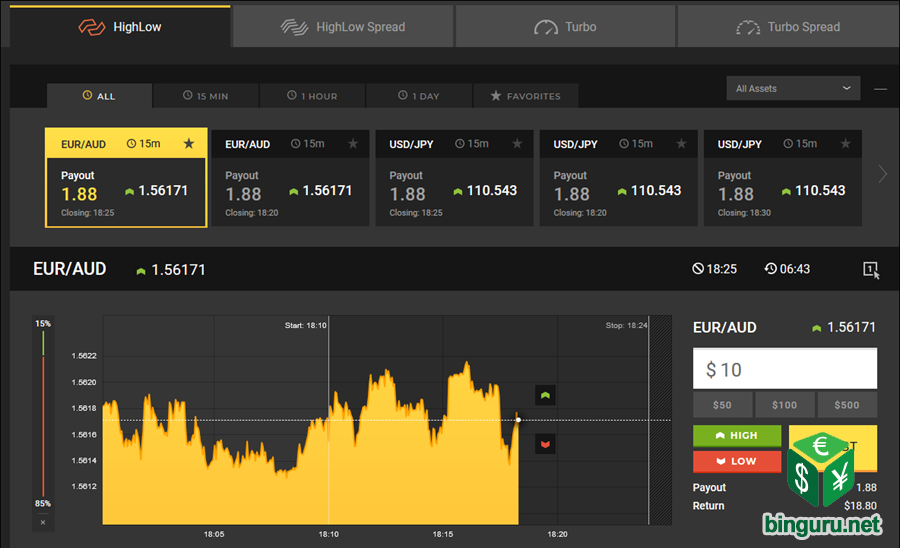The height and width of the screenshot is (548, 900).
Task: Favorite the EUR/AUD 18:20 card star
Action: tap(353, 143)
